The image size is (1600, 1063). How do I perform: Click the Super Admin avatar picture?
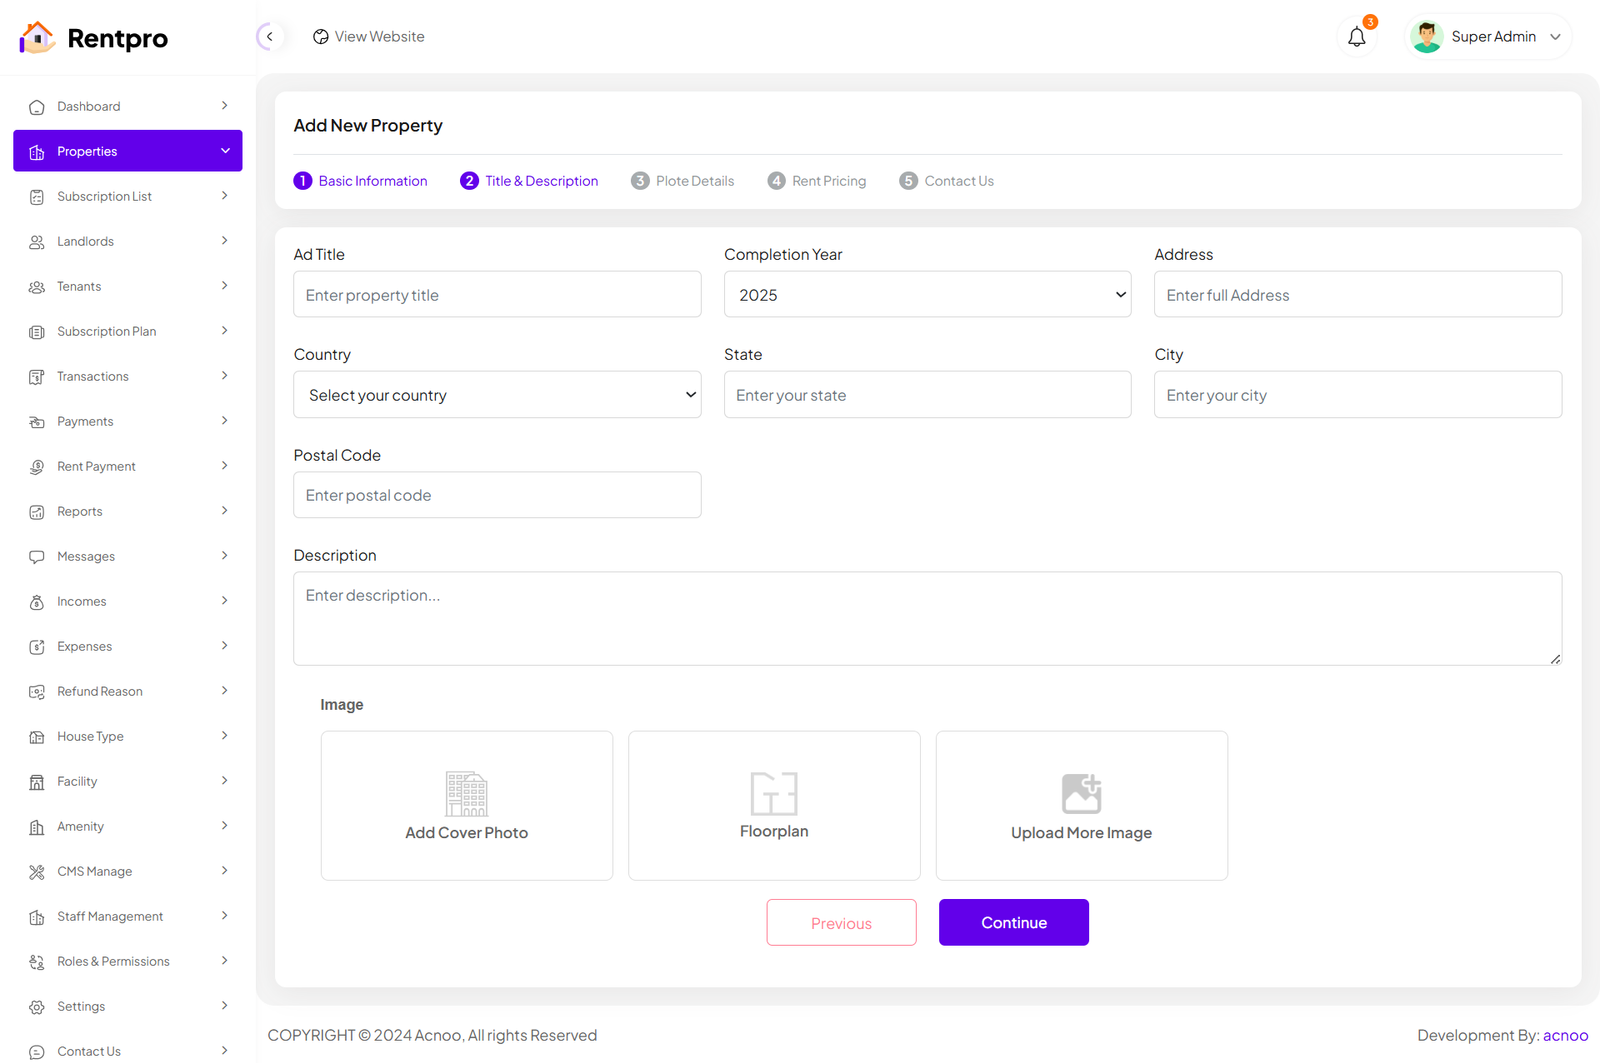point(1426,37)
